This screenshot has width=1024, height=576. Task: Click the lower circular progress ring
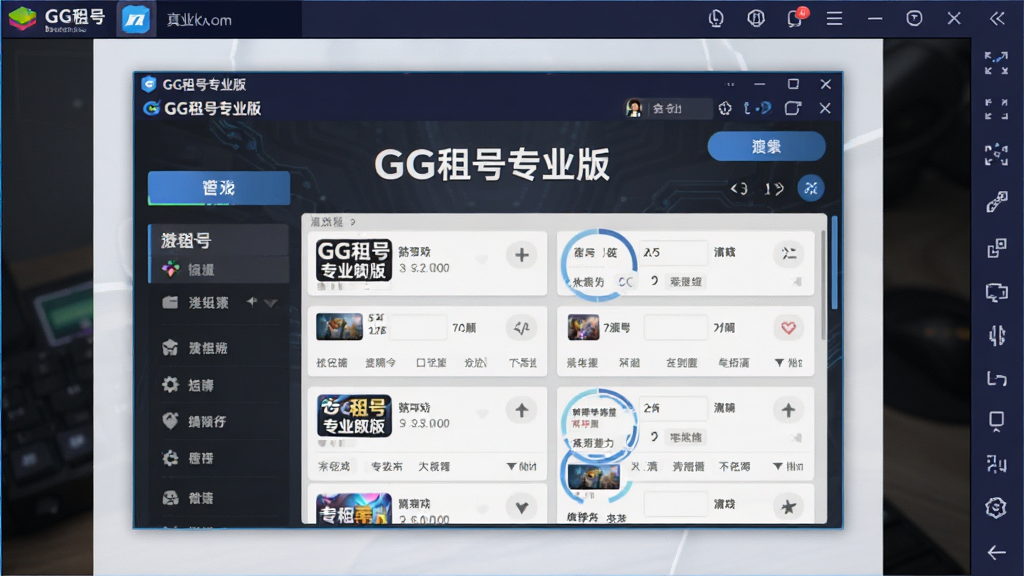[x=600, y=424]
